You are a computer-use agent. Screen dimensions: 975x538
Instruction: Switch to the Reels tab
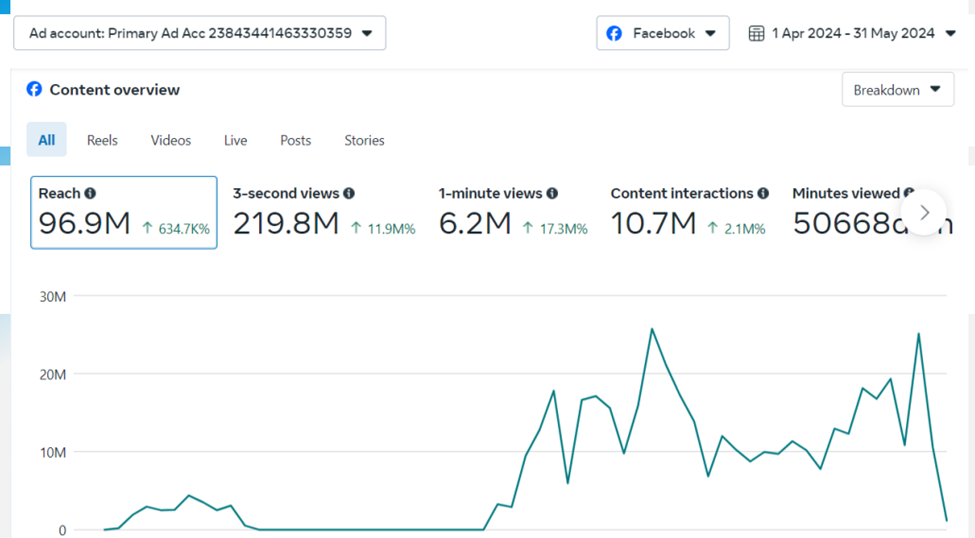point(102,140)
